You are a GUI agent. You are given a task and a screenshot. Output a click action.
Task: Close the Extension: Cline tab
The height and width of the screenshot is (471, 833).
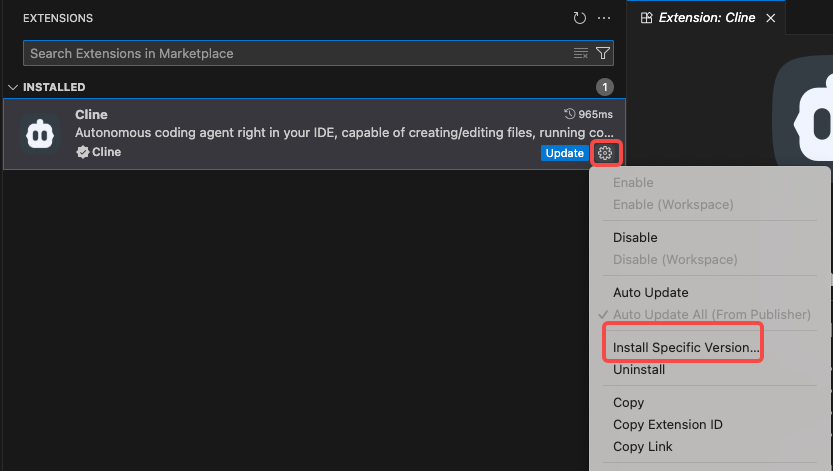(770, 18)
